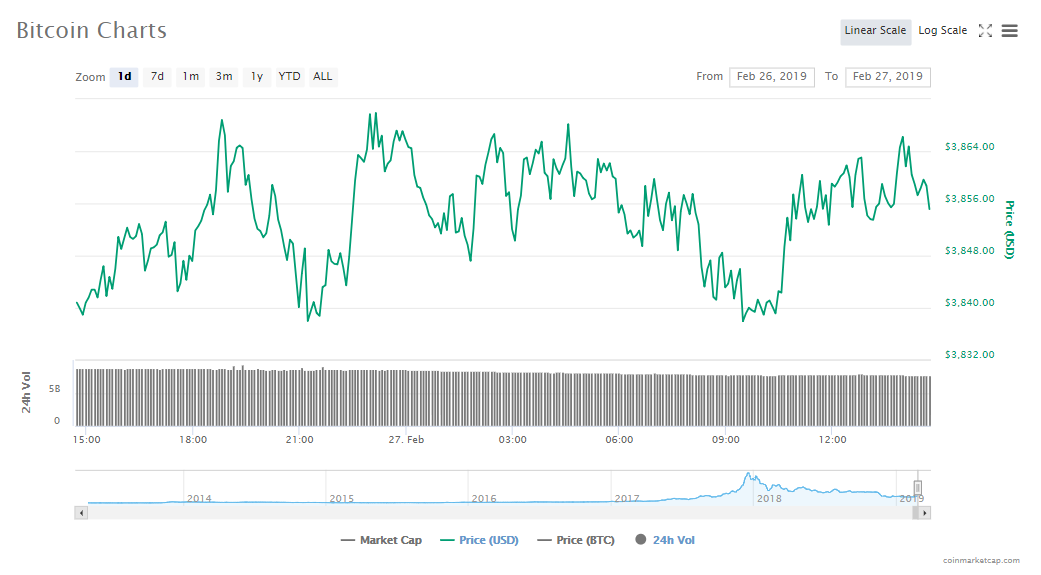
Task: Click the To date field
Action: (887, 77)
